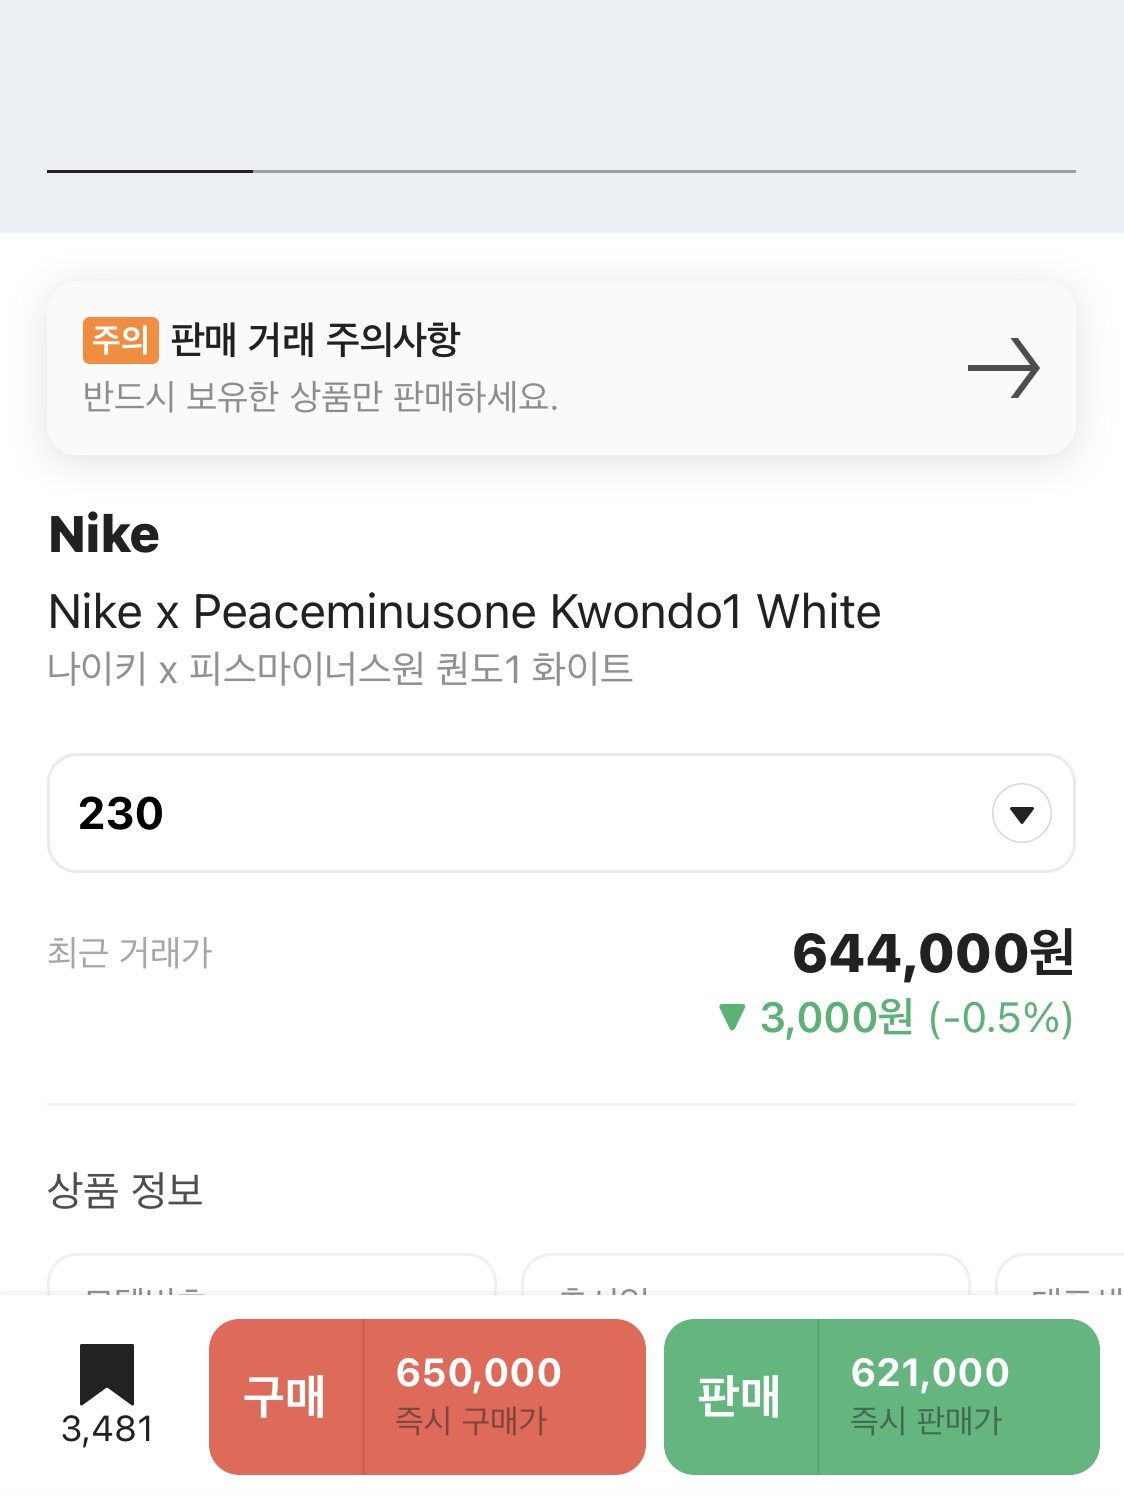Open the Nike brand page link
This screenshot has height=1501, width=1124.
[104, 534]
